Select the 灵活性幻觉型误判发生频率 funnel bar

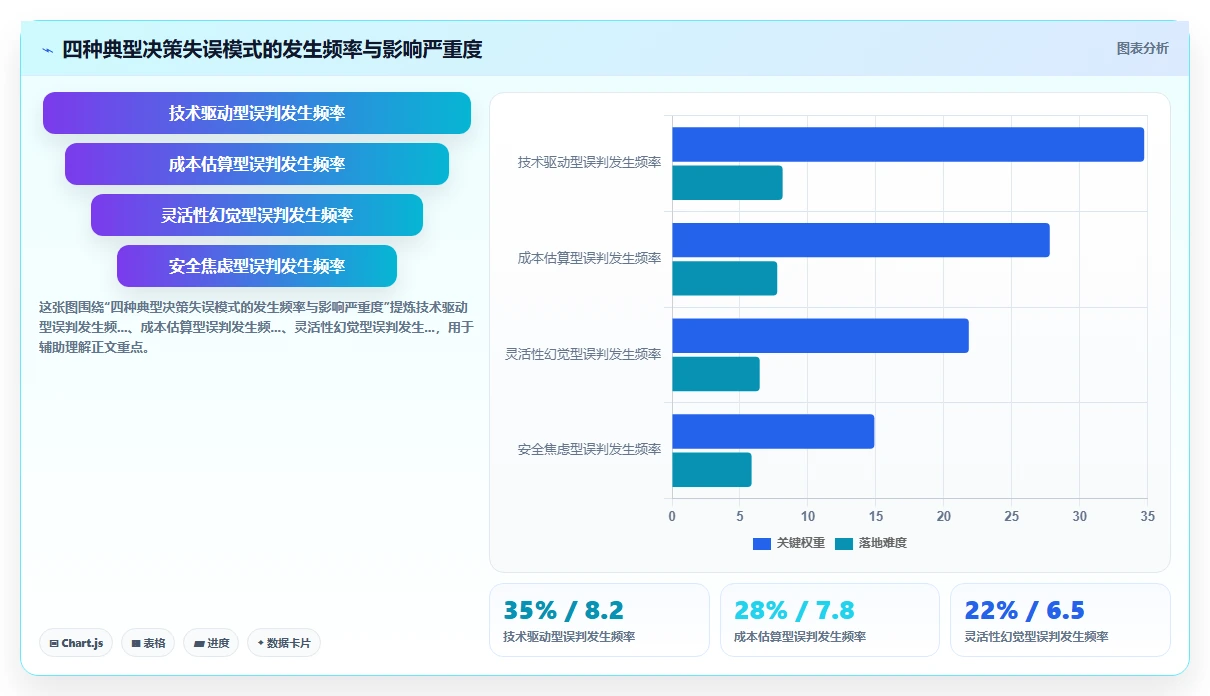257,215
